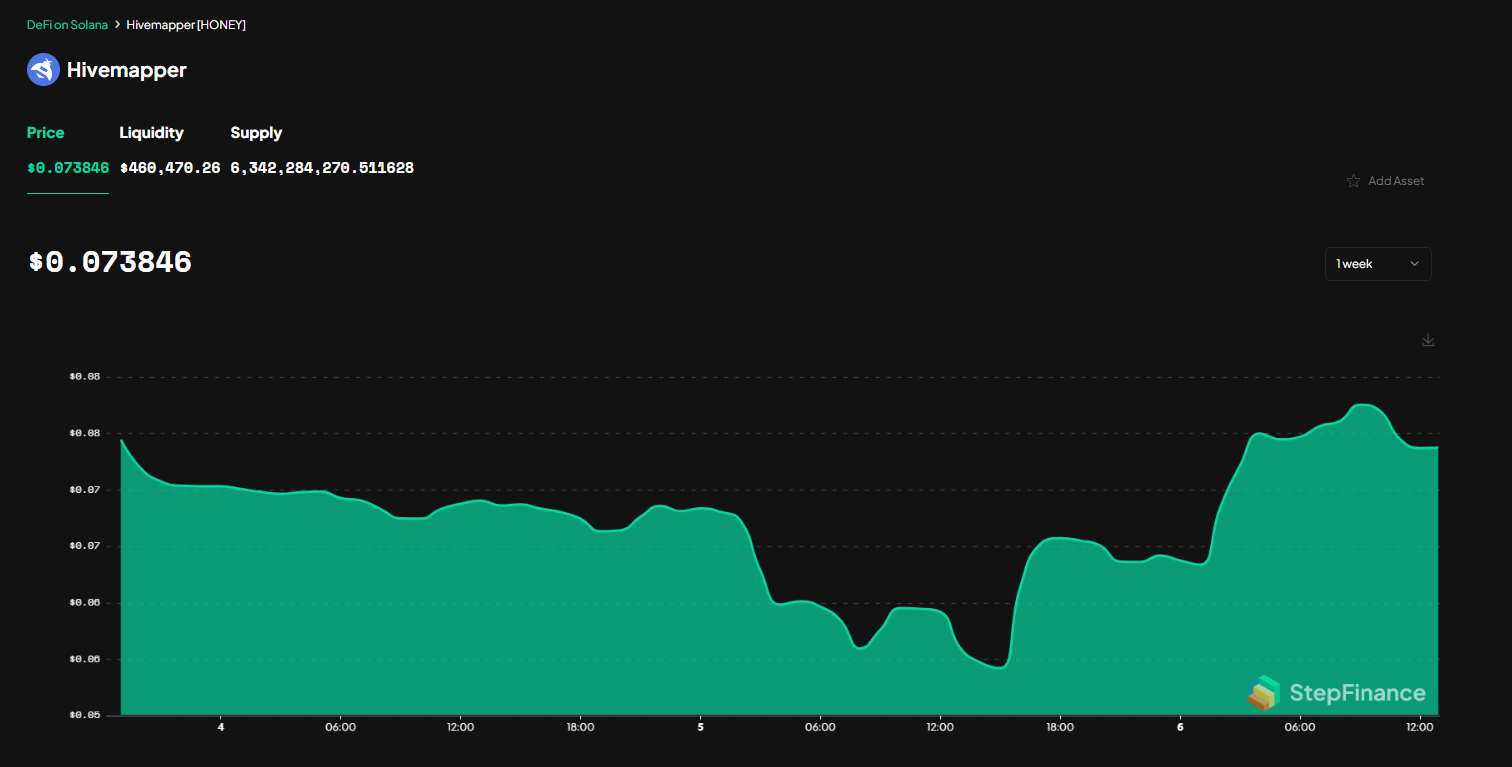Viewport: 1512px width, 767px height.
Task: Go back to DeFi on Solana
Action: click(67, 25)
